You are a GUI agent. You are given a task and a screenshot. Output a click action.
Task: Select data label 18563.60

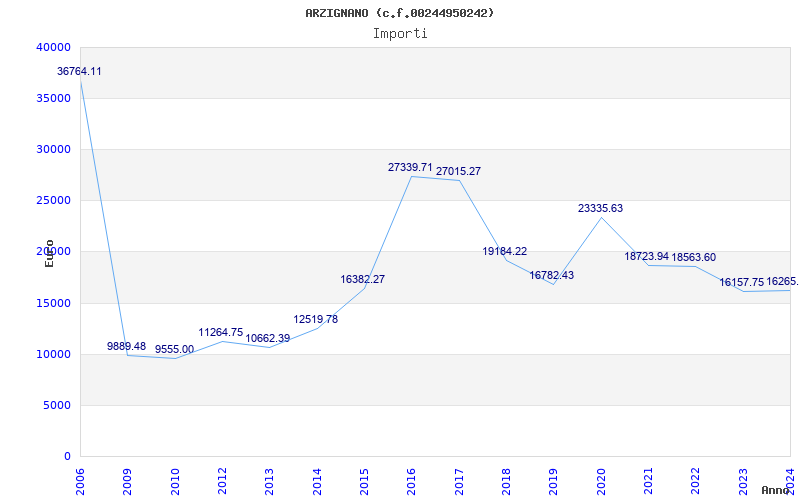[694, 258]
